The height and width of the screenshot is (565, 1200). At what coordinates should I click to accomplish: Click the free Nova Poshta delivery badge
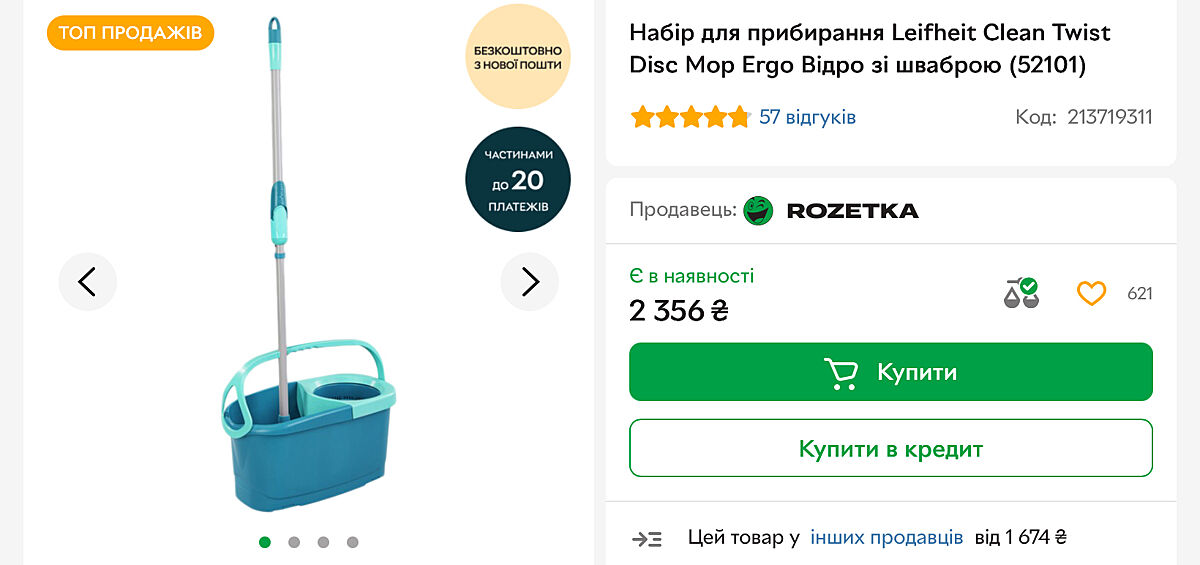point(518,56)
